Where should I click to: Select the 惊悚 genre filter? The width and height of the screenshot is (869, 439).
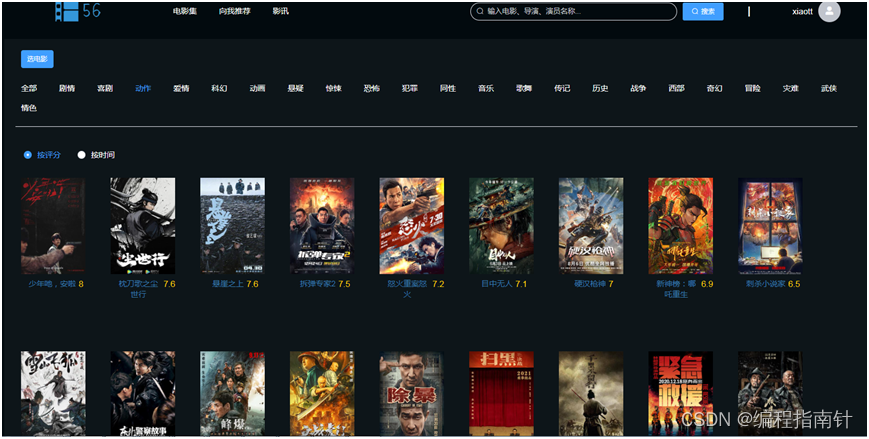[334, 88]
